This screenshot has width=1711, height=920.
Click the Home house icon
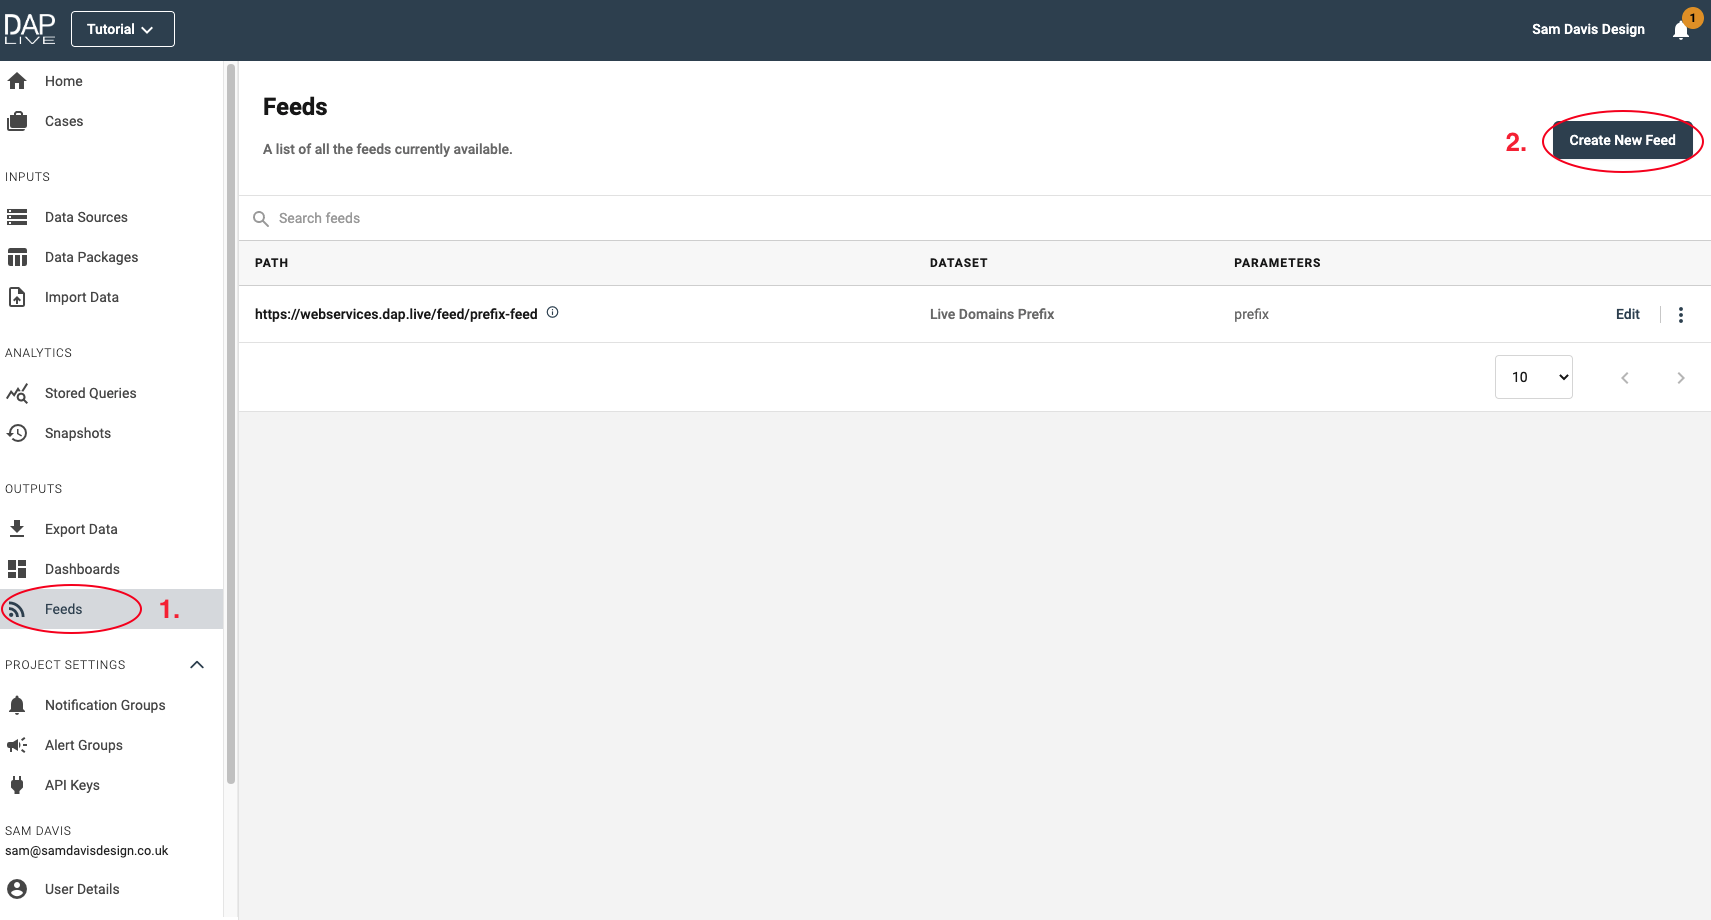(17, 81)
